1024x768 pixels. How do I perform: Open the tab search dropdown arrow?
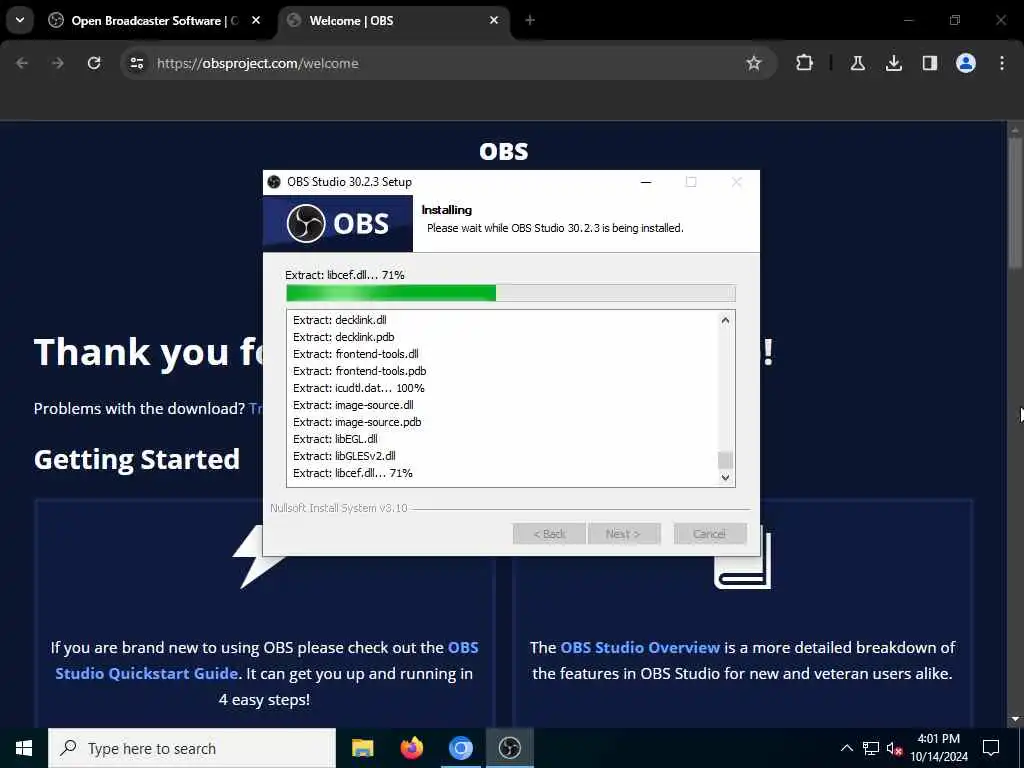click(x=20, y=20)
